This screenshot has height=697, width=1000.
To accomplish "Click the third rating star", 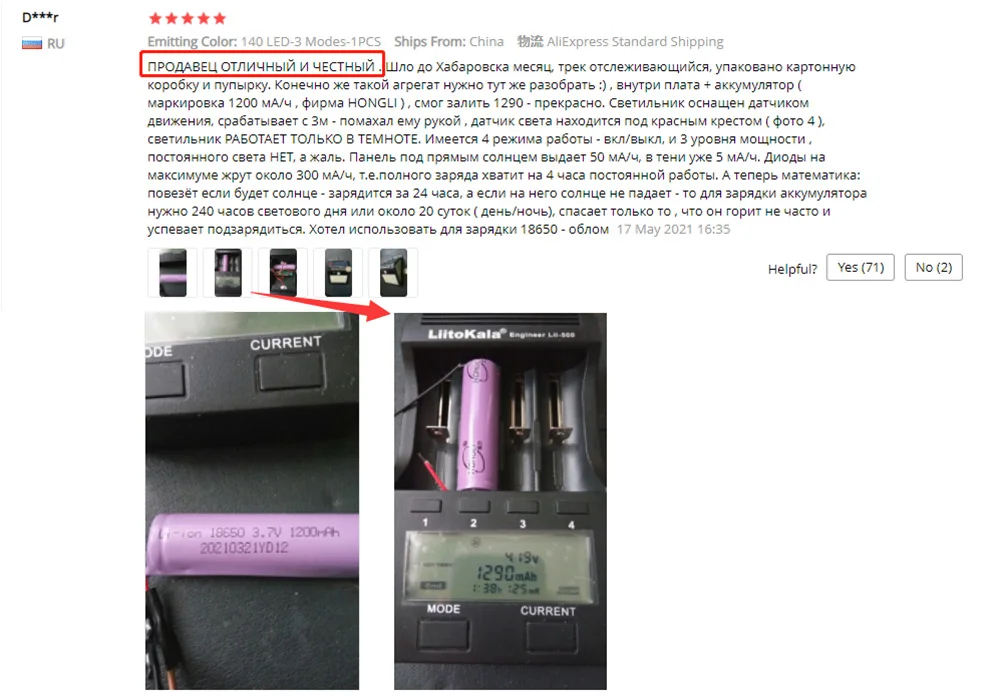I will click(188, 18).
